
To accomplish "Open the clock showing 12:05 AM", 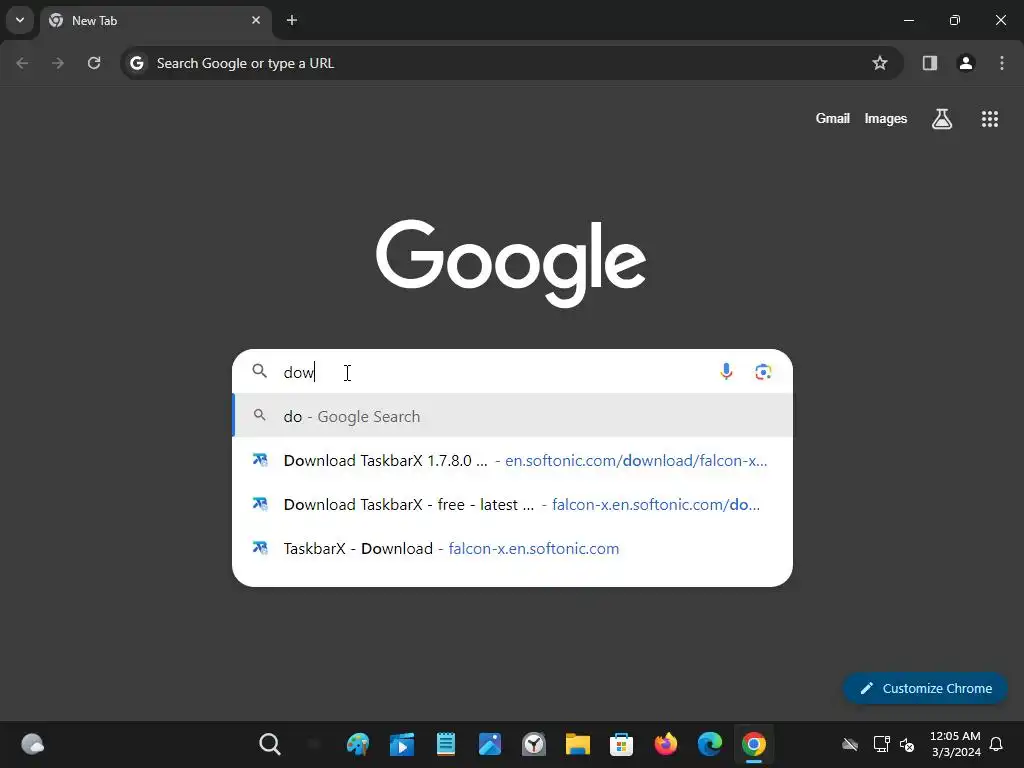I will tap(955, 744).
